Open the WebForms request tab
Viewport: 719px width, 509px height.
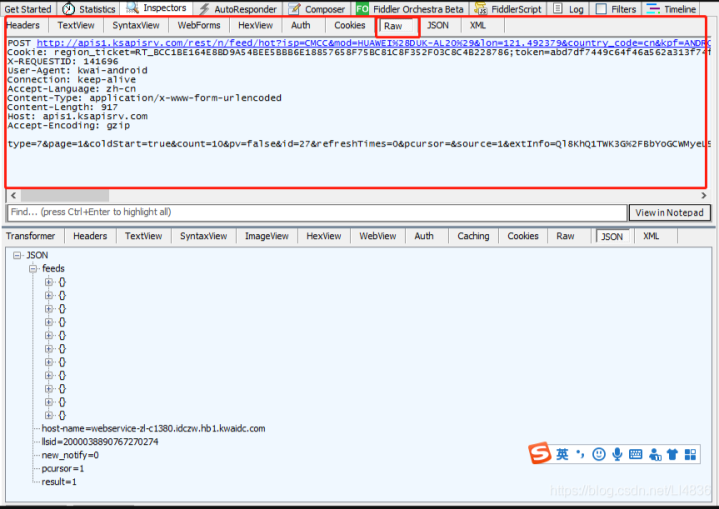coord(199,25)
